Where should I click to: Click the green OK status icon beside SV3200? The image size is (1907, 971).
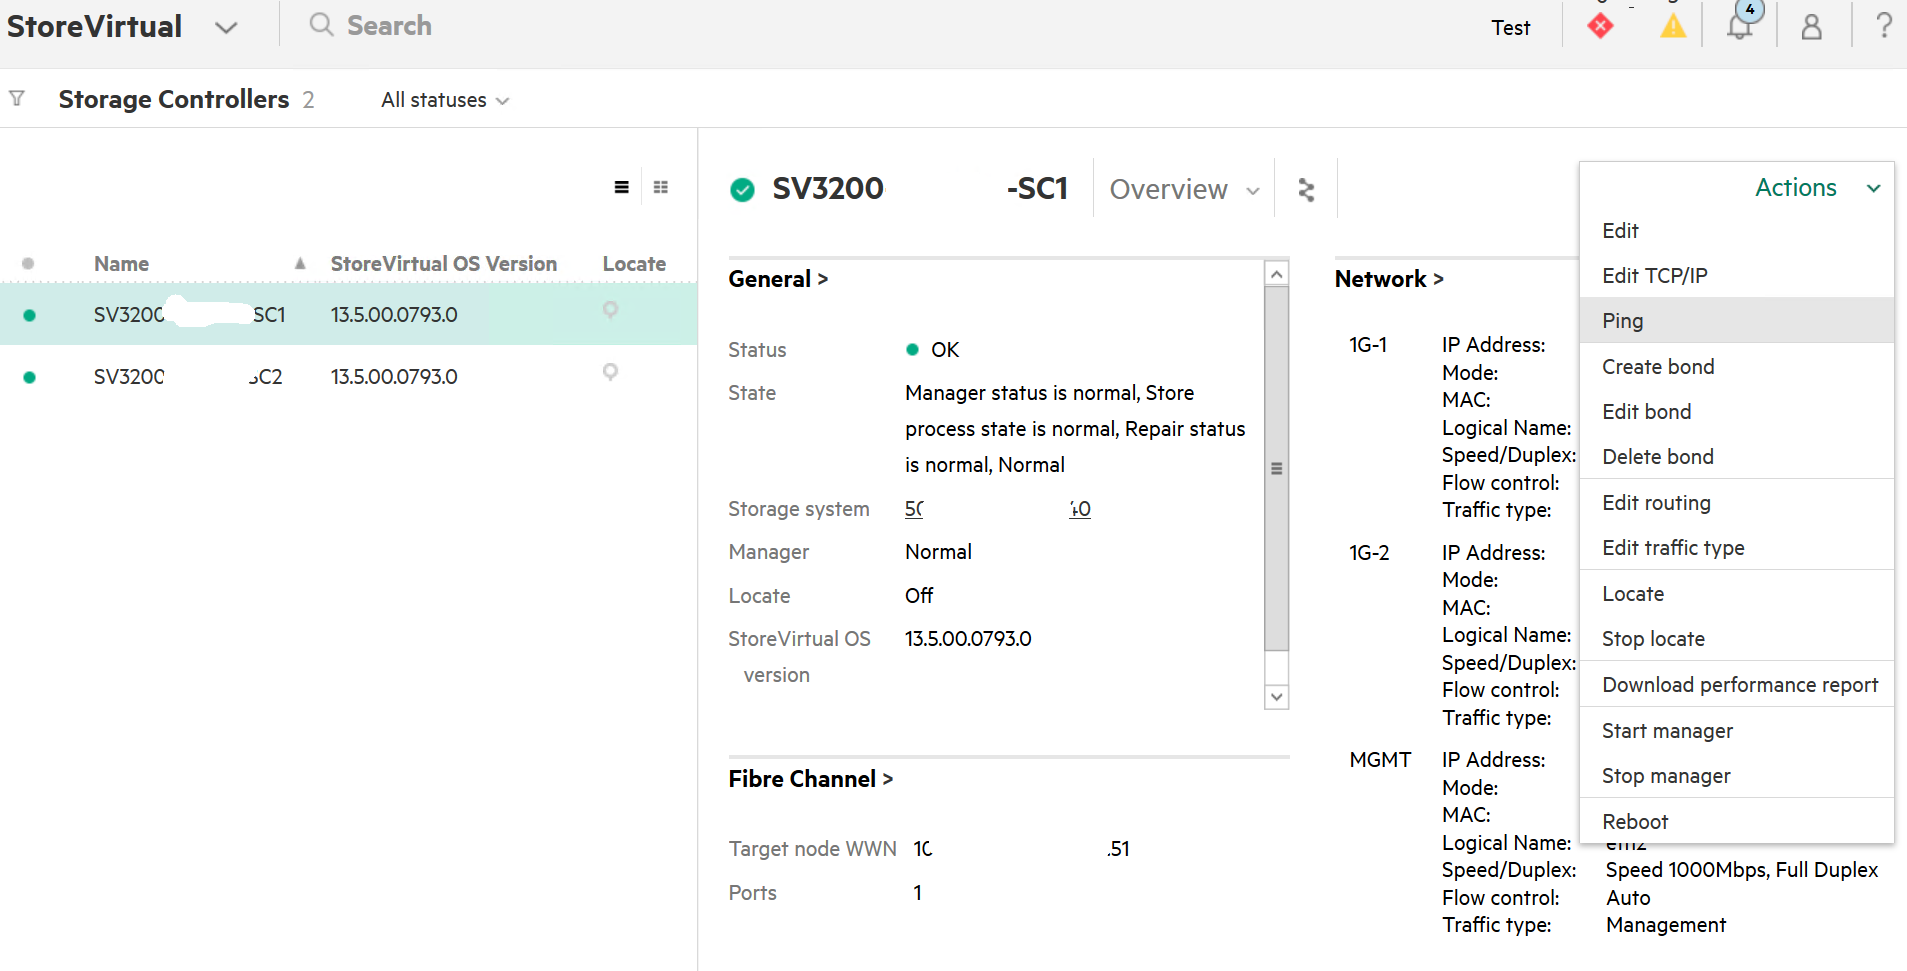tap(742, 189)
